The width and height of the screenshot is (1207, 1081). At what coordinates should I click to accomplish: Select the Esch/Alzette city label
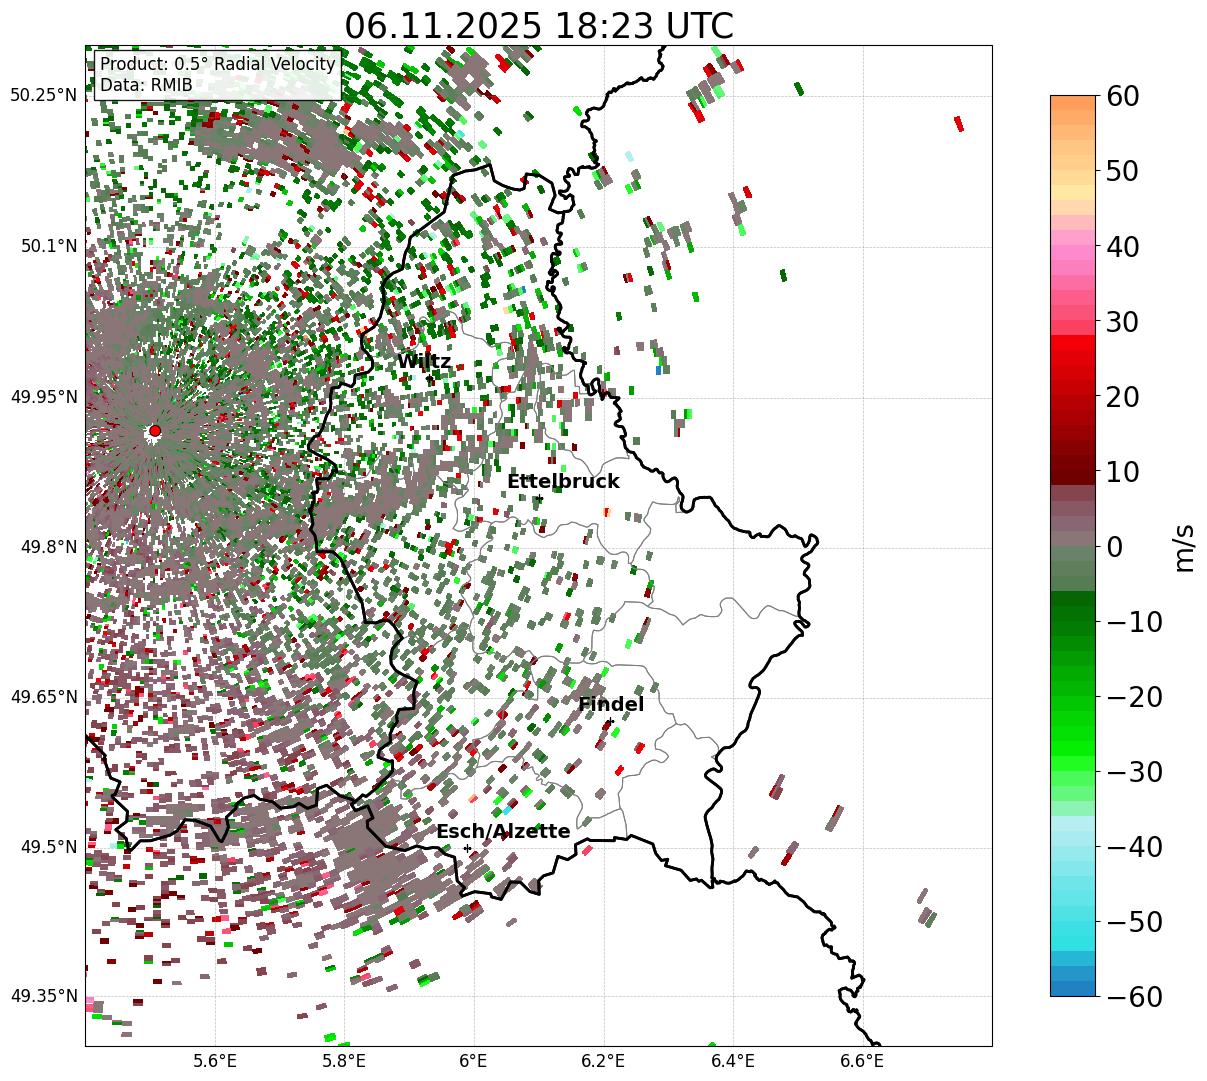503,832
